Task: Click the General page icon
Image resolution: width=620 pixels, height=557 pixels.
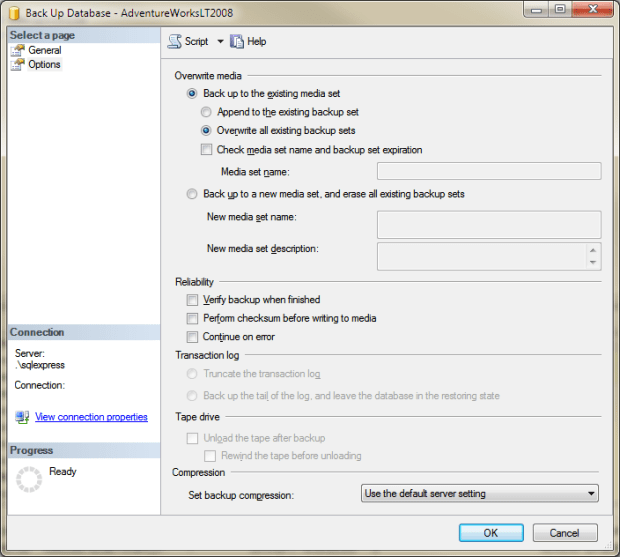Action: (18, 51)
